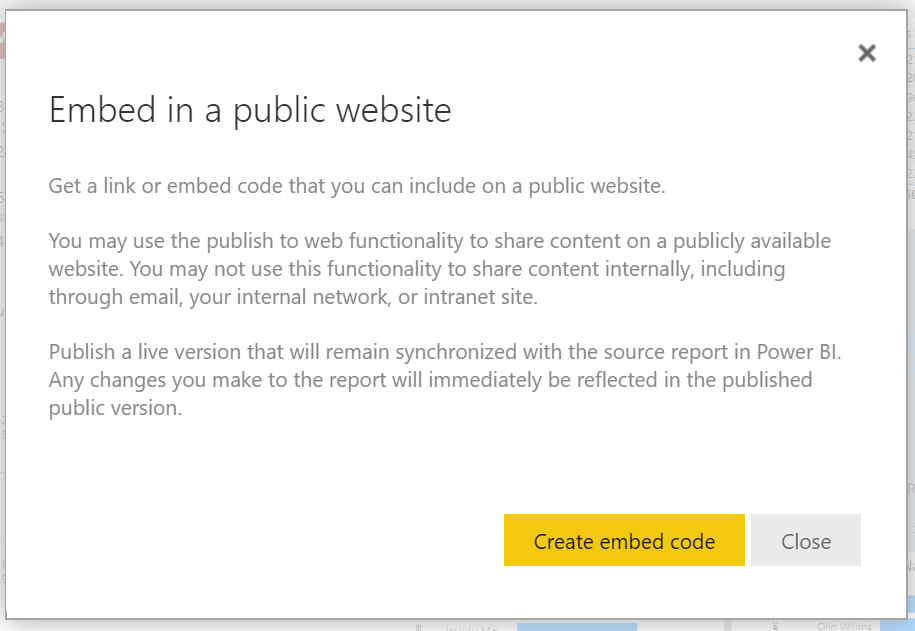
Task: Click the "Publish a live version" line
Action: pyautogui.click(x=443, y=352)
